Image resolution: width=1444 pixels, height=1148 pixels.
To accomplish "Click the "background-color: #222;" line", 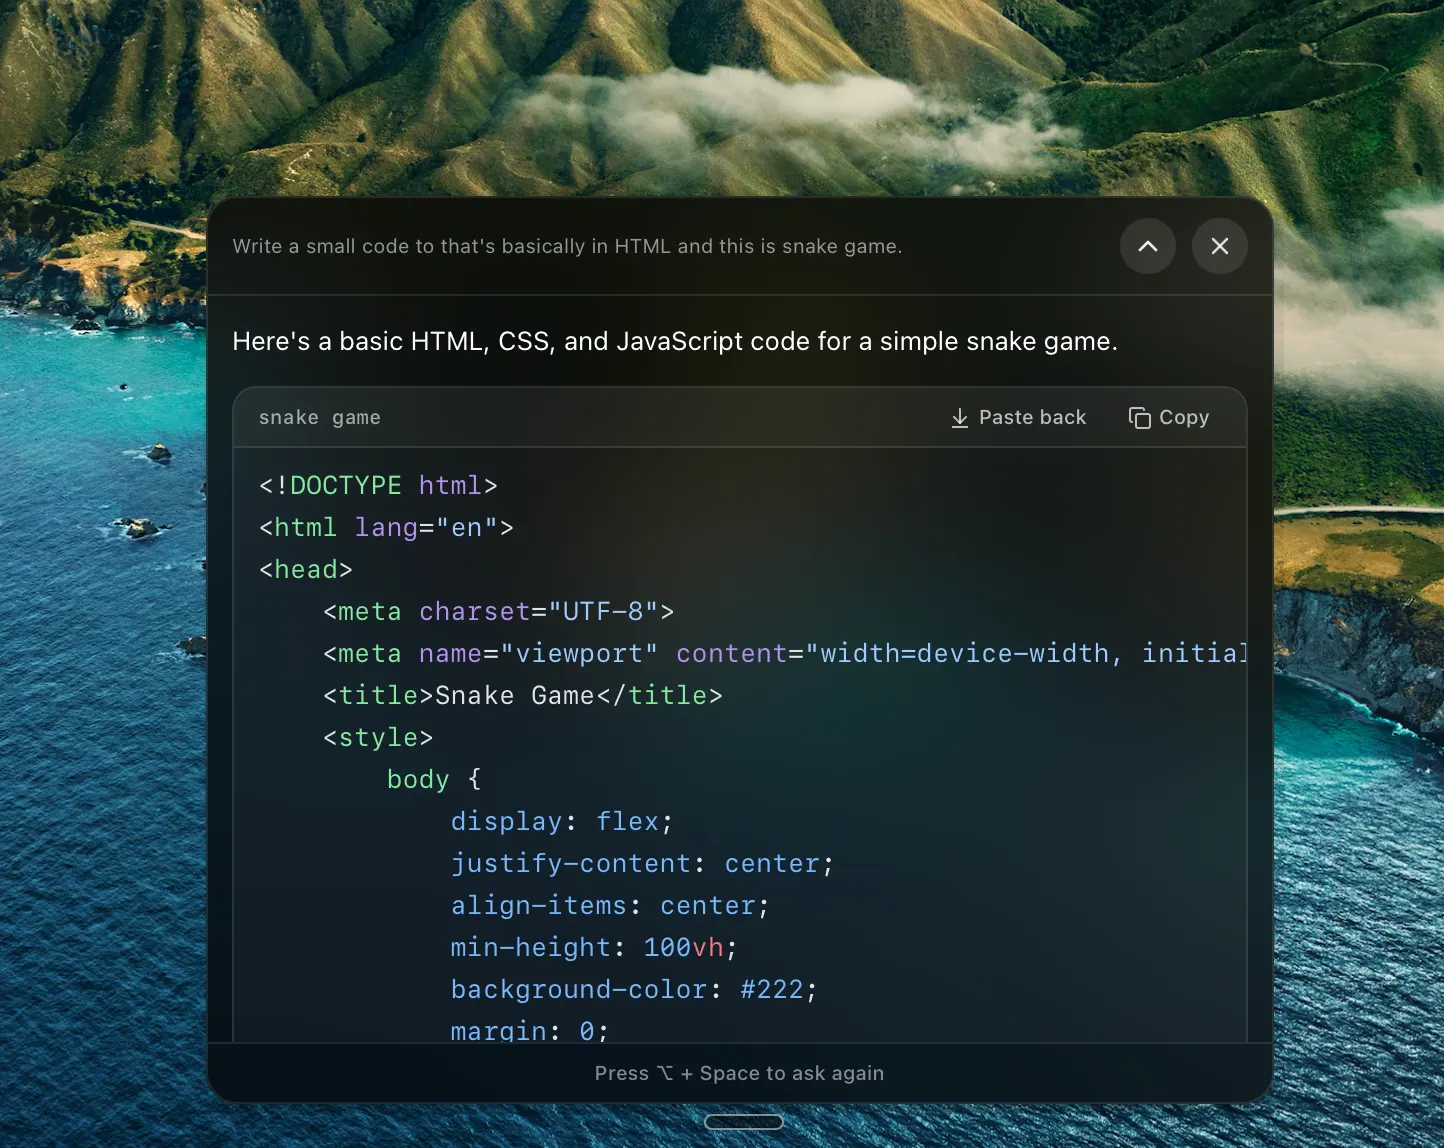I will (634, 989).
